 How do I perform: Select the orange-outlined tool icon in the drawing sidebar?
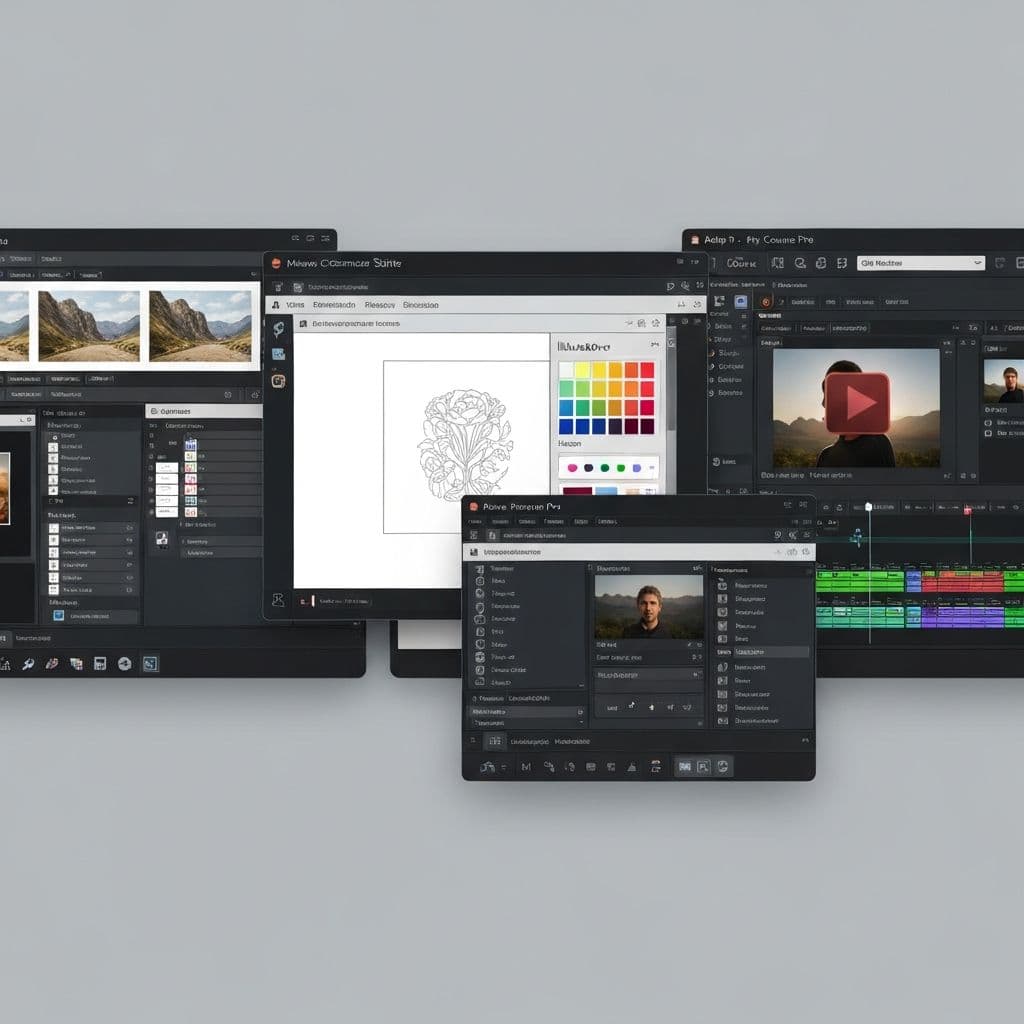[x=278, y=381]
